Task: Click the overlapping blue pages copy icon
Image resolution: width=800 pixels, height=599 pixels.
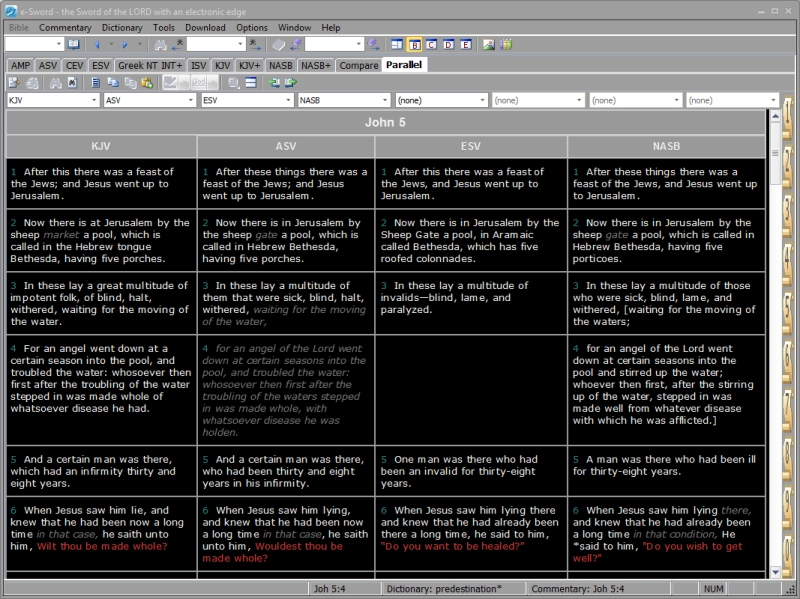Action: [113, 82]
